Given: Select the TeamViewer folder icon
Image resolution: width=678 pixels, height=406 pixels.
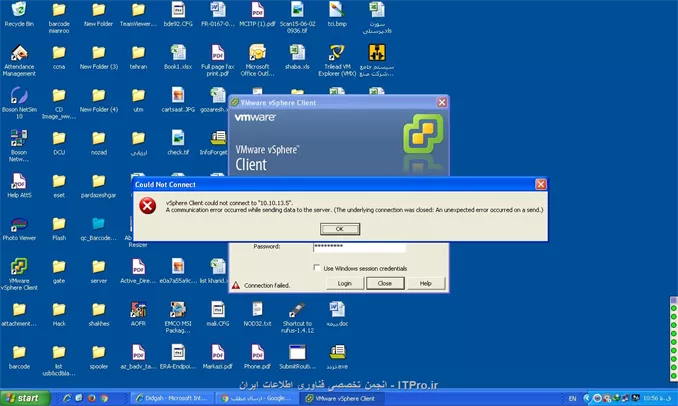Looking at the screenshot, I should point(138,14).
